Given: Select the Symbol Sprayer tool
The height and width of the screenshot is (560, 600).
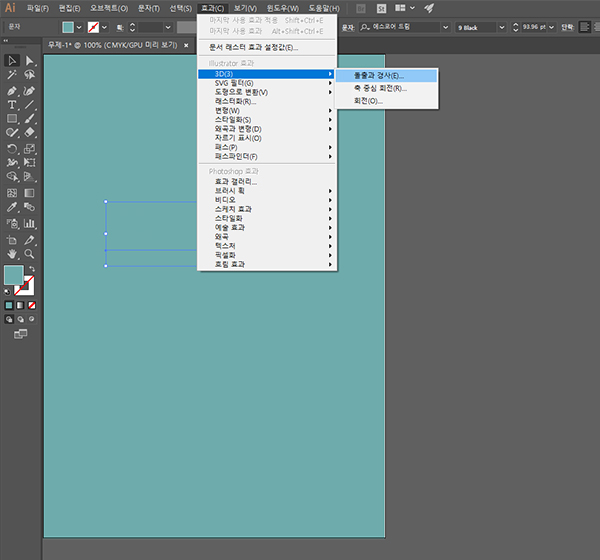Looking at the screenshot, I should click(x=12, y=223).
